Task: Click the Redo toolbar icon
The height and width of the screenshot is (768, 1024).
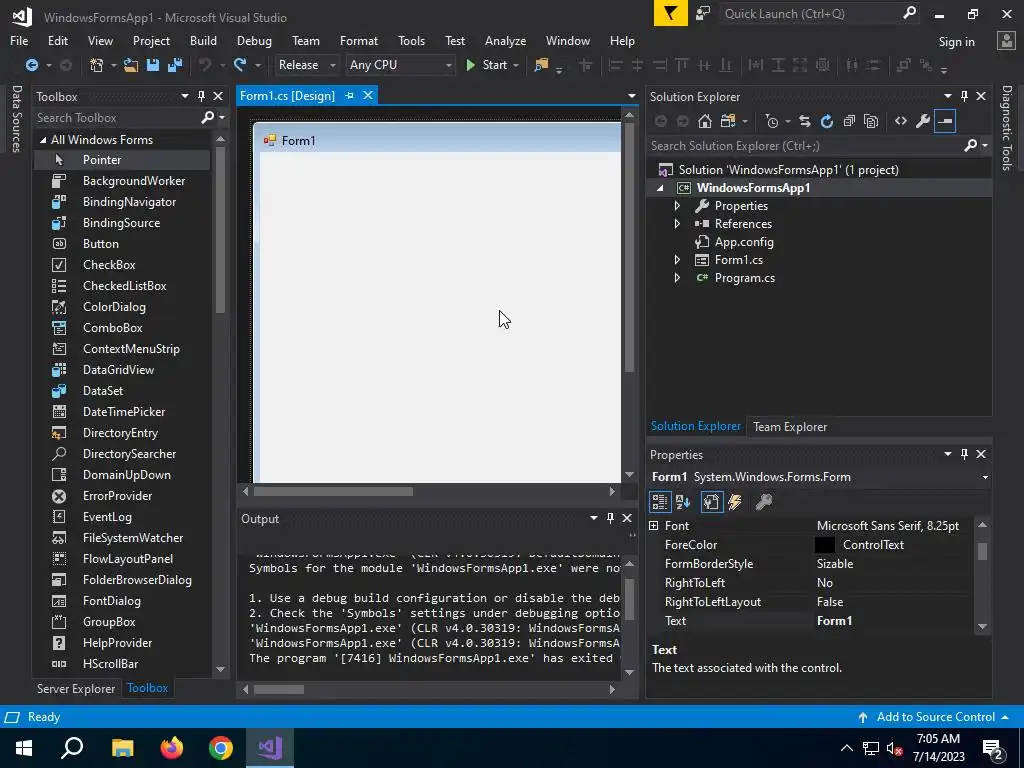Action: point(240,65)
